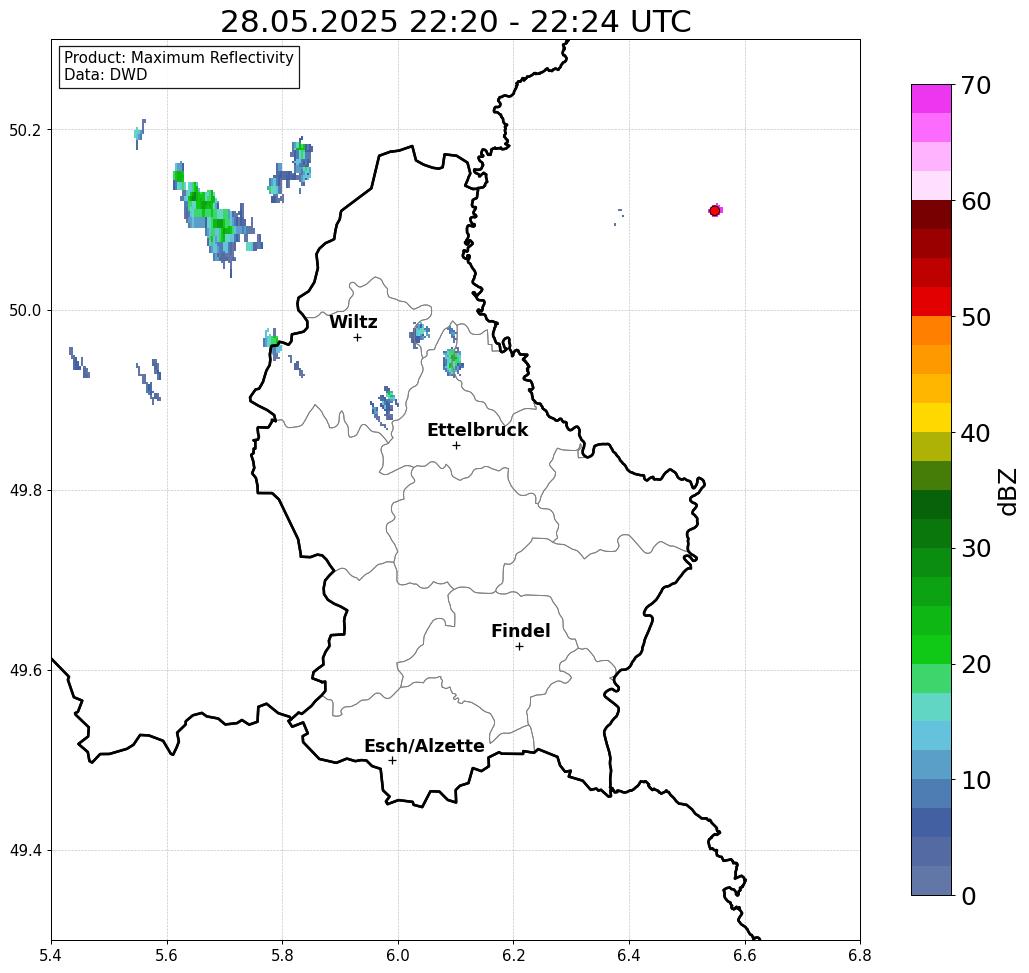Click longitude tick label 5.6
The image size is (1029, 973).
167,955
